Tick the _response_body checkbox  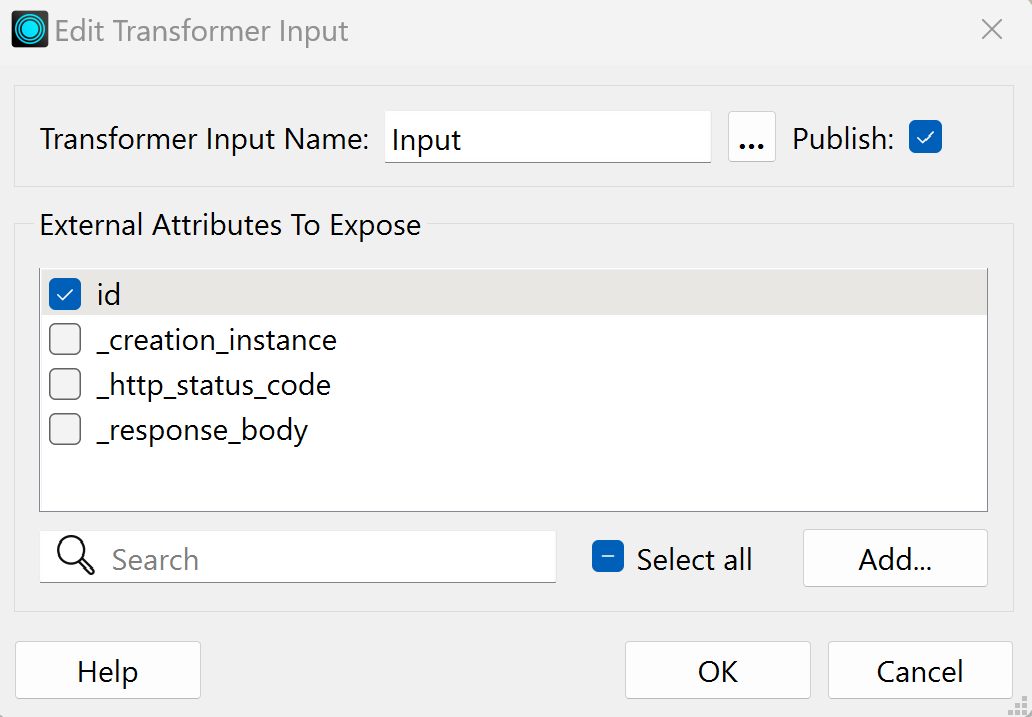point(65,430)
